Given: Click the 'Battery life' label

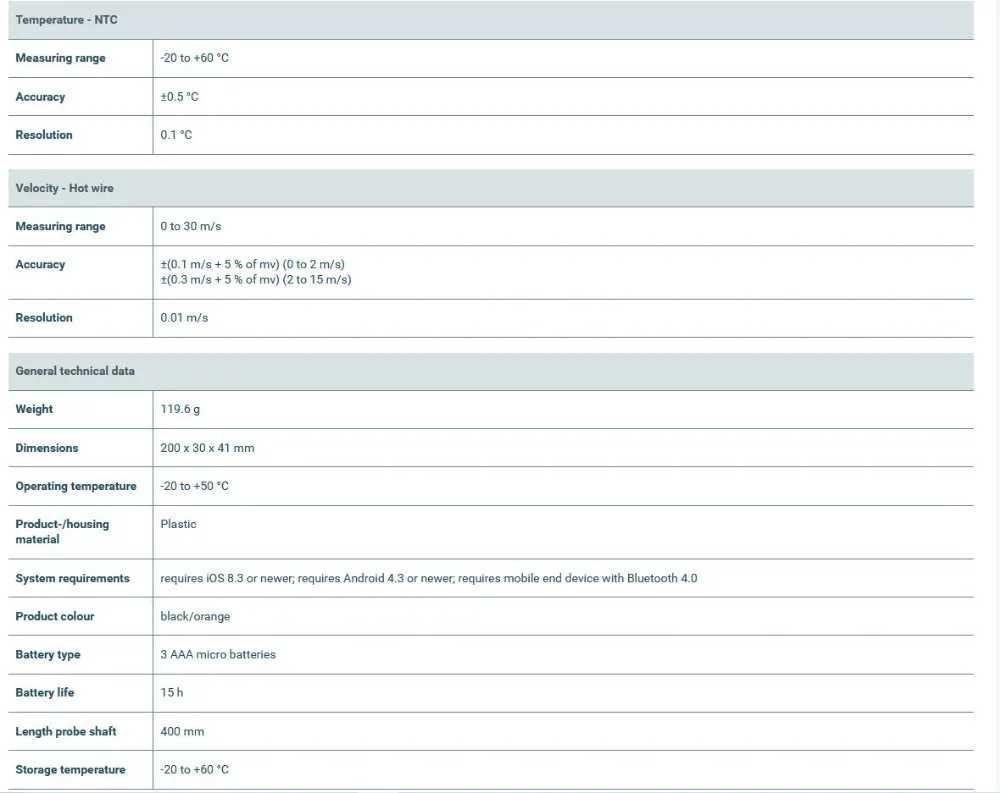Looking at the screenshot, I should (45, 693).
